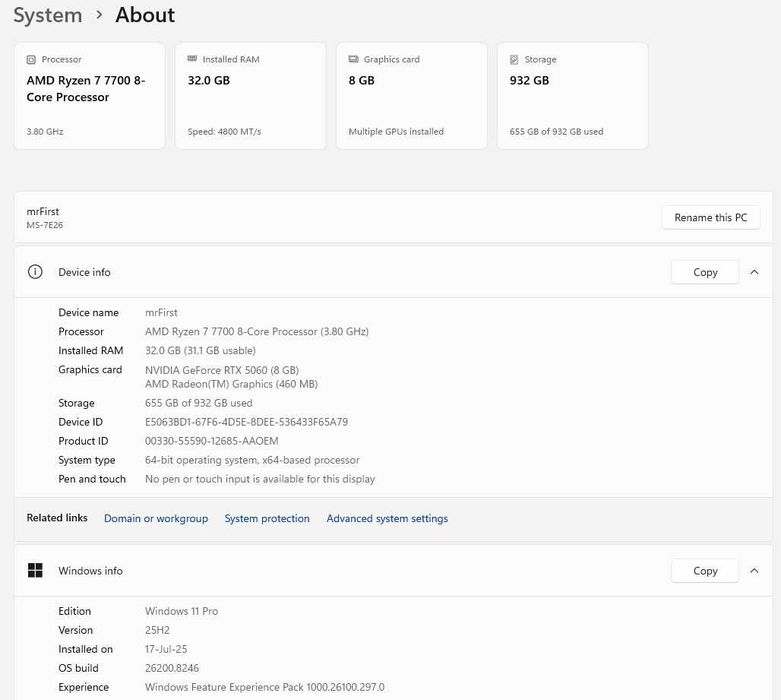This screenshot has width=781, height=700.
Task: Click the Storage drive icon
Action: coord(514,60)
